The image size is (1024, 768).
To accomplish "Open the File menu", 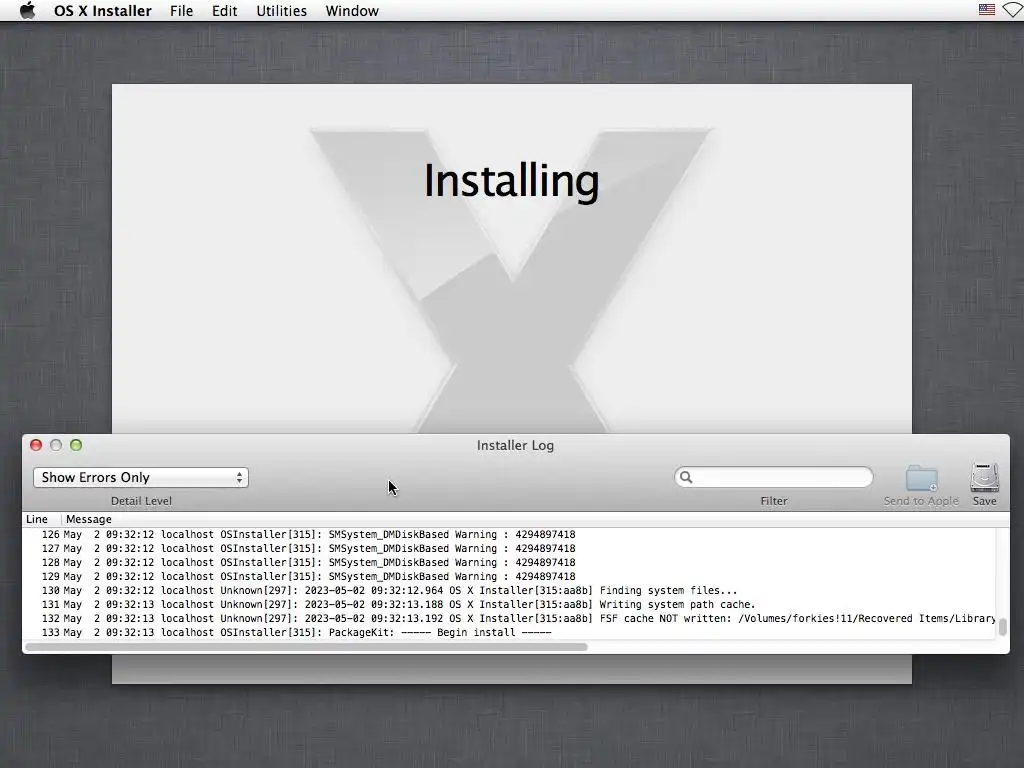I will click(x=182, y=11).
